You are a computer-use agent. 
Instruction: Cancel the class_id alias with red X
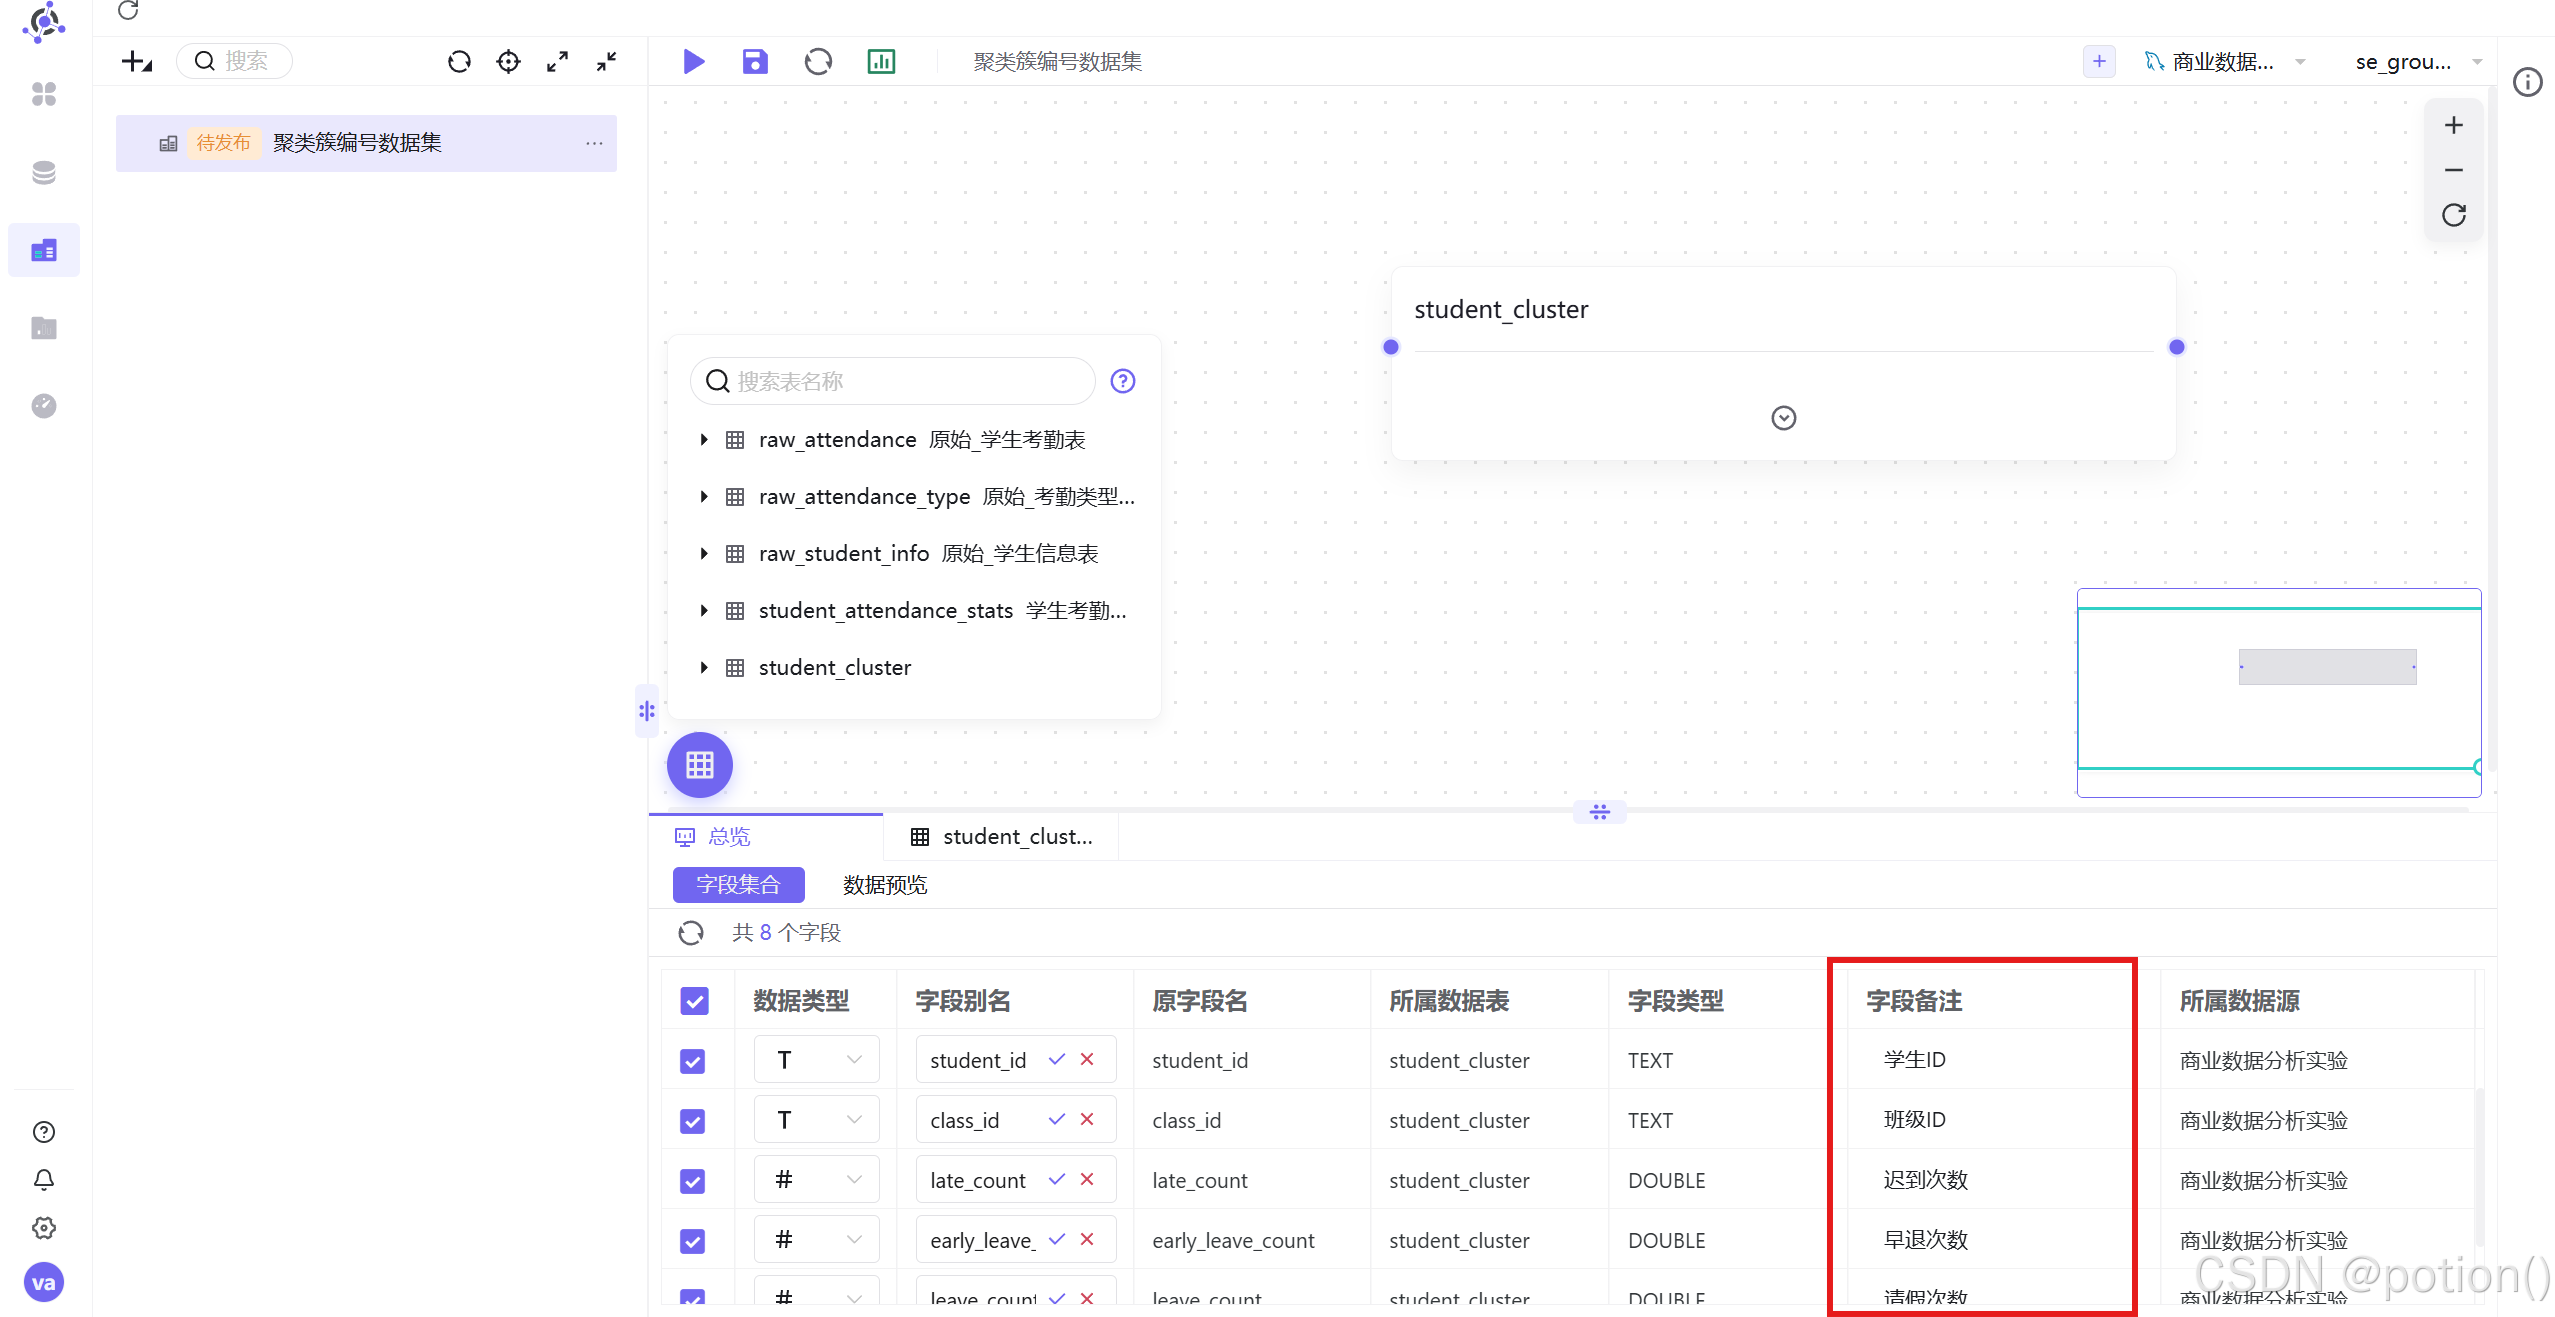[x=1087, y=1120]
